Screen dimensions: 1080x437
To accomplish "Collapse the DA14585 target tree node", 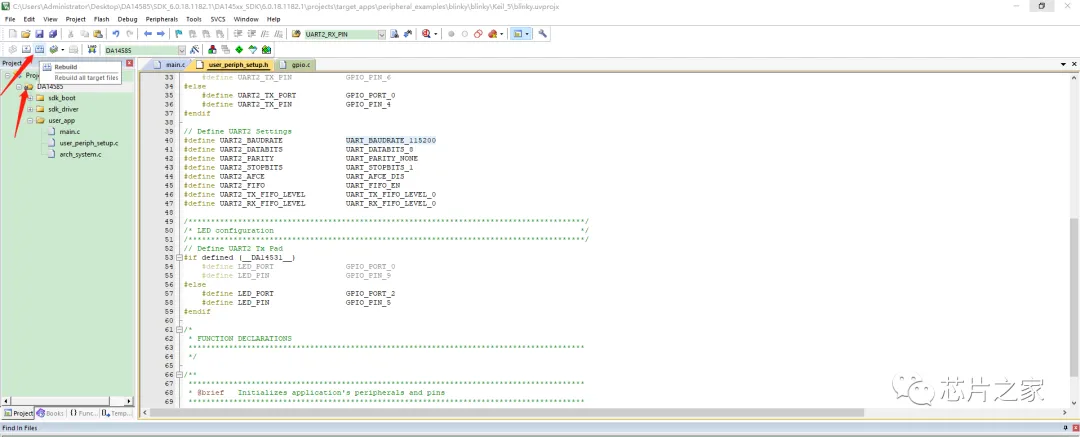I will (19, 87).
